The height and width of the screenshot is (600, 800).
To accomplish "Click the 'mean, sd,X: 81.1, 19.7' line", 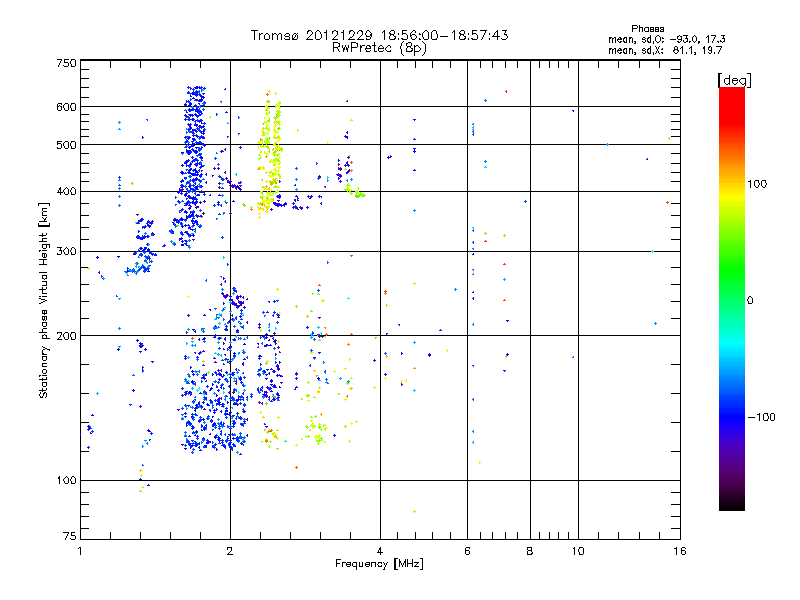I will click(x=665, y=50).
